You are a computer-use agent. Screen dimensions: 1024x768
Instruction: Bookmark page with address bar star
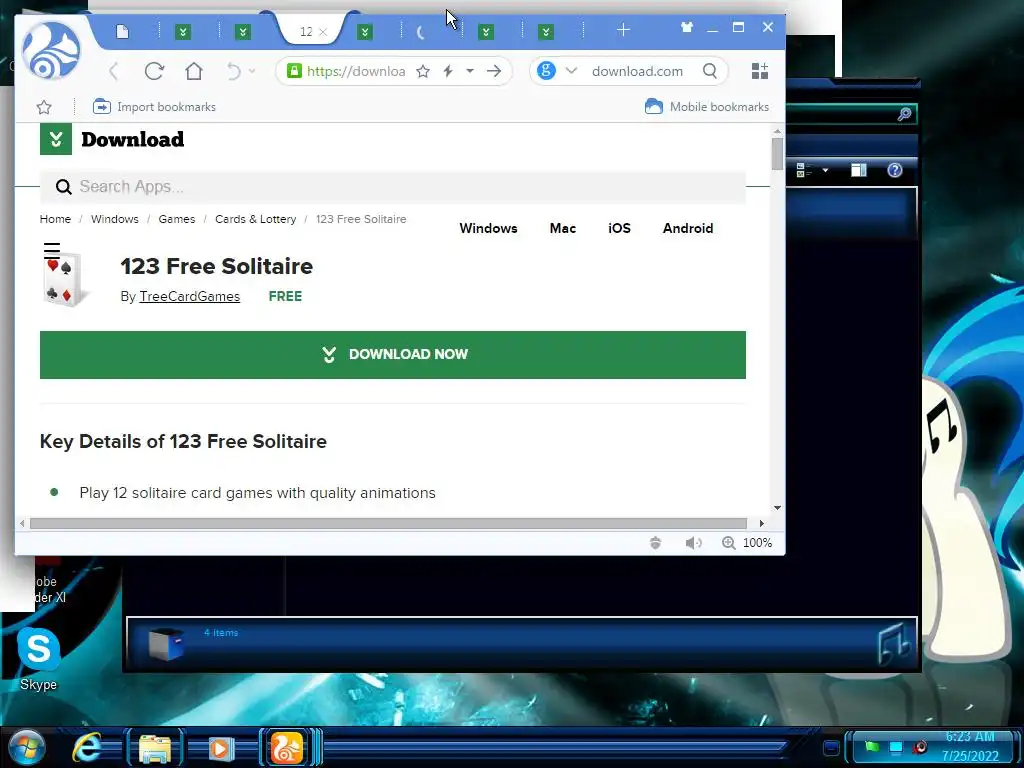(423, 71)
